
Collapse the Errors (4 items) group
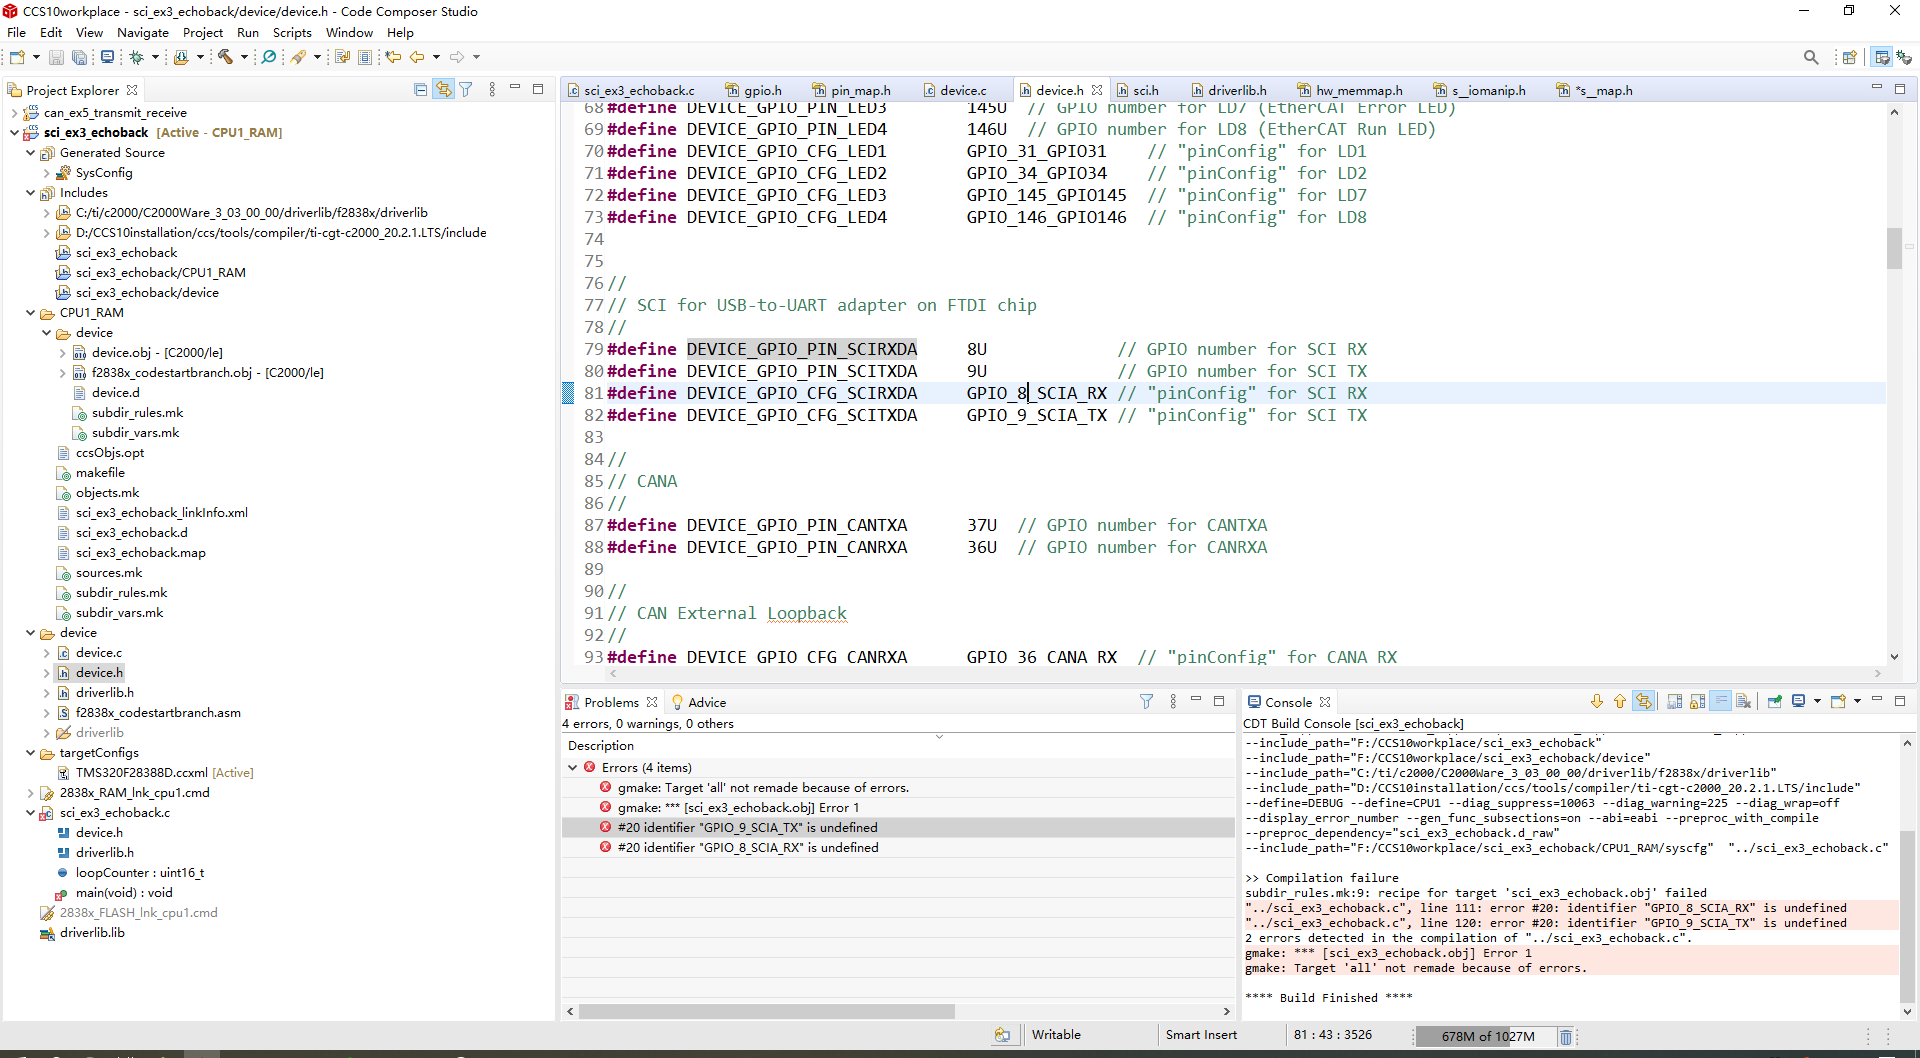click(573, 768)
